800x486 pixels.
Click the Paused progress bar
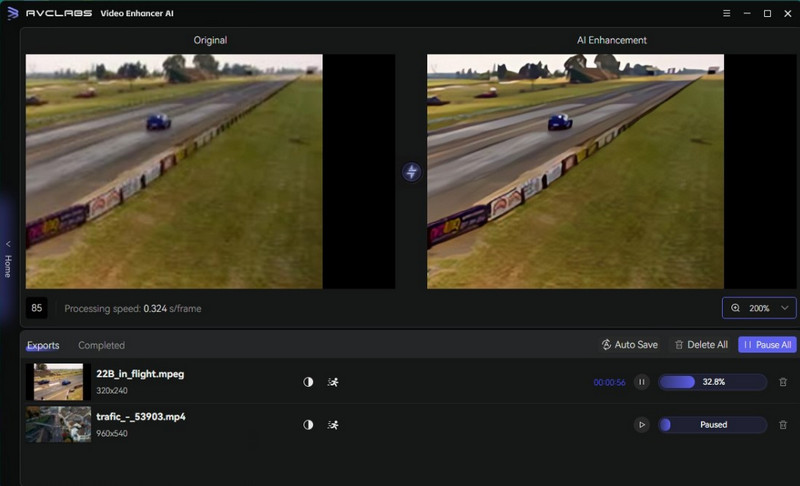click(712, 425)
